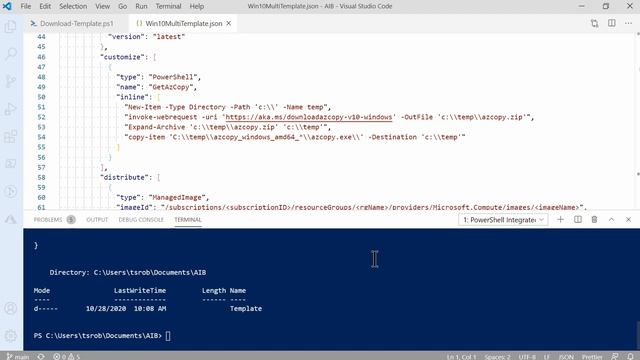
Task: Open the Azure view in activity bar
Action: 11,219
